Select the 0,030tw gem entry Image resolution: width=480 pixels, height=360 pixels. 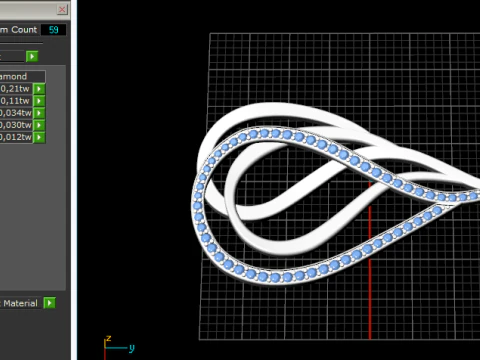pos(16,125)
